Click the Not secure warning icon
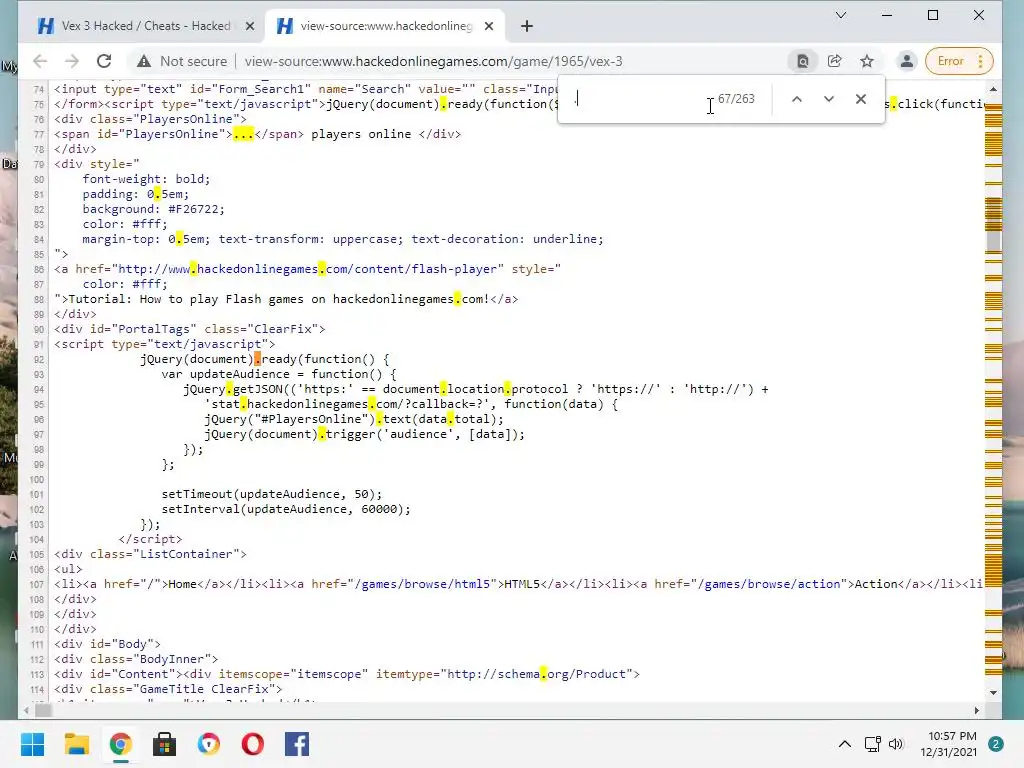Screen dimensions: 1024x768 [x=144, y=61]
